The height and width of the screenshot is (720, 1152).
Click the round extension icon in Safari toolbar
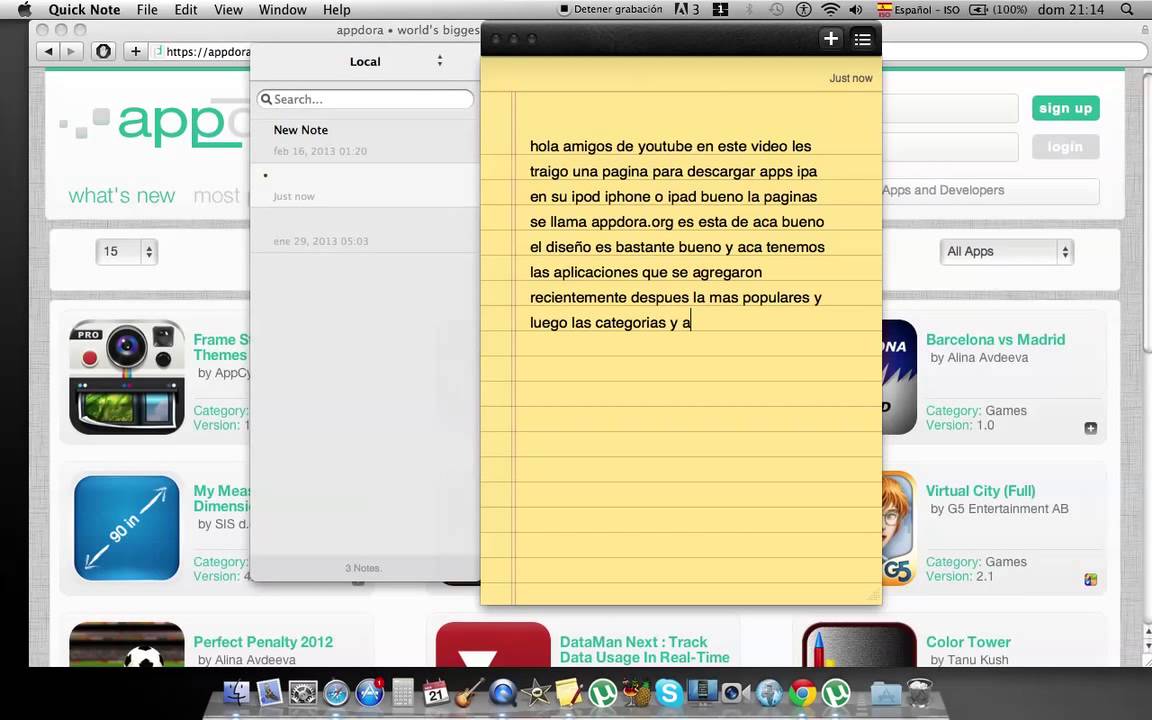[x=104, y=51]
